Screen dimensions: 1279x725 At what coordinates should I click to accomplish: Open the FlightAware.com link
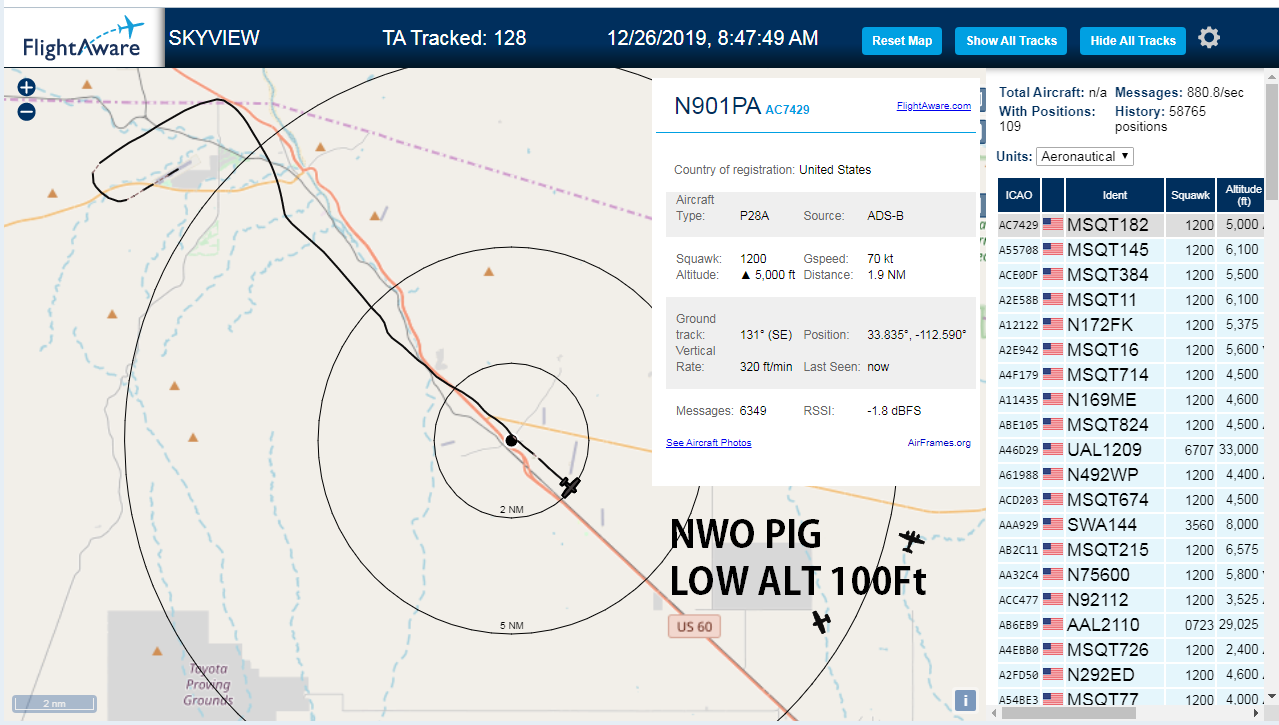point(934,105)
